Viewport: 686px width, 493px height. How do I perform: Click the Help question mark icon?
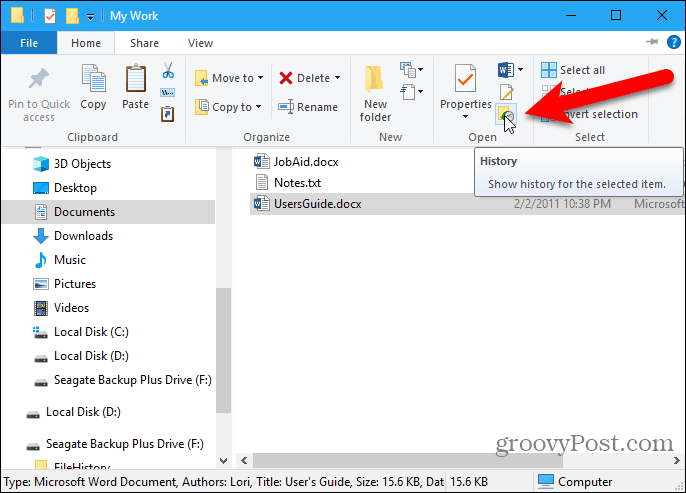674,42
